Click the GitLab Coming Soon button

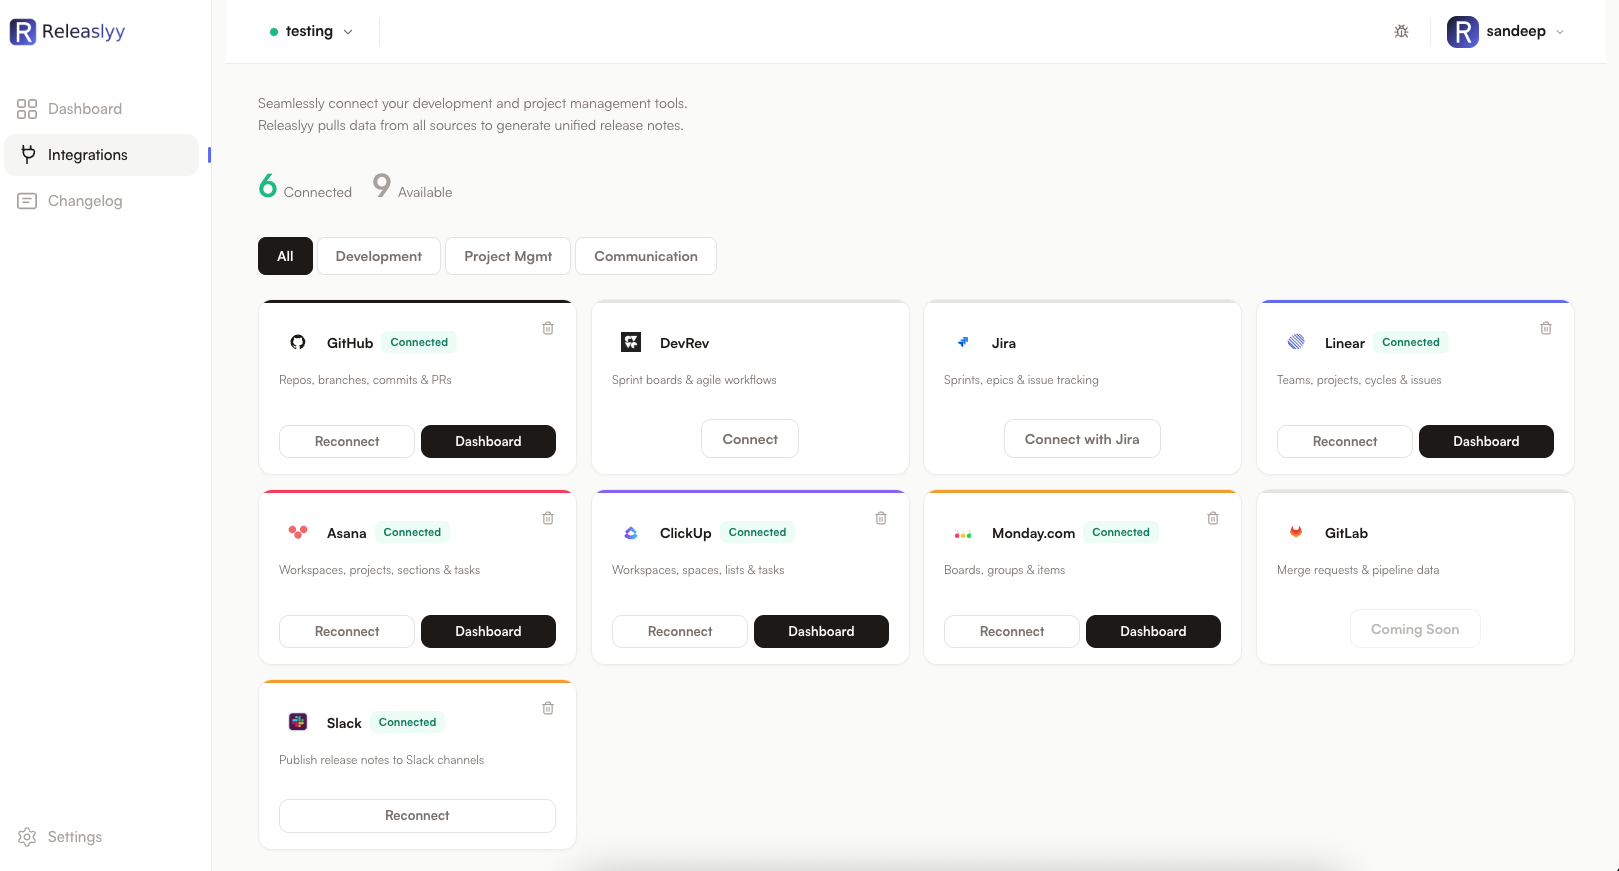pos(1415,629)
